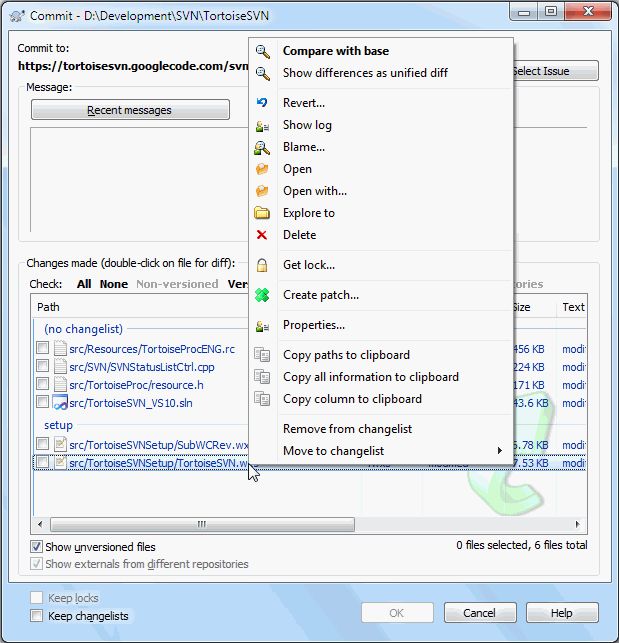Choose Get lock... menu entry
The image size is (619, 643).
pos(381,265)
